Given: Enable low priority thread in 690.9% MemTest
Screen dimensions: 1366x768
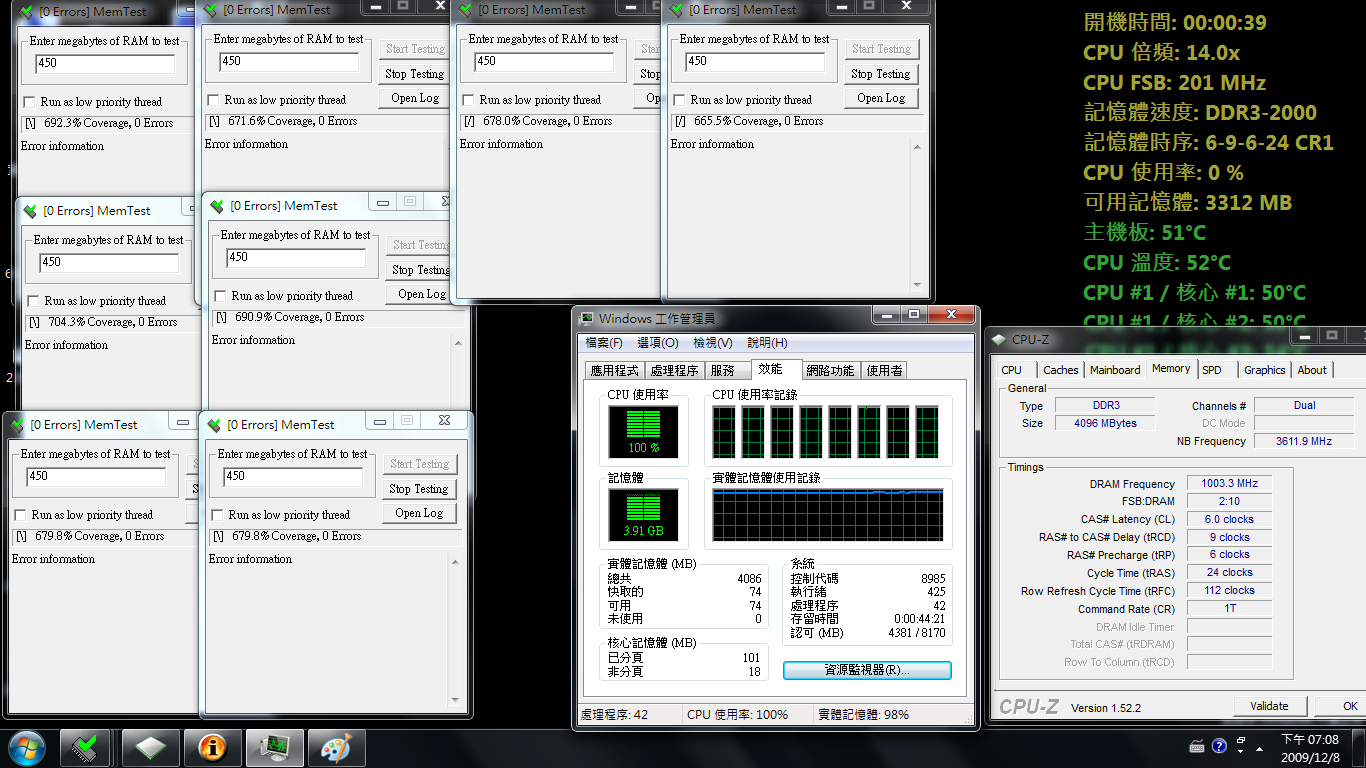Looking at the screenshot, I should pos(220,296).
